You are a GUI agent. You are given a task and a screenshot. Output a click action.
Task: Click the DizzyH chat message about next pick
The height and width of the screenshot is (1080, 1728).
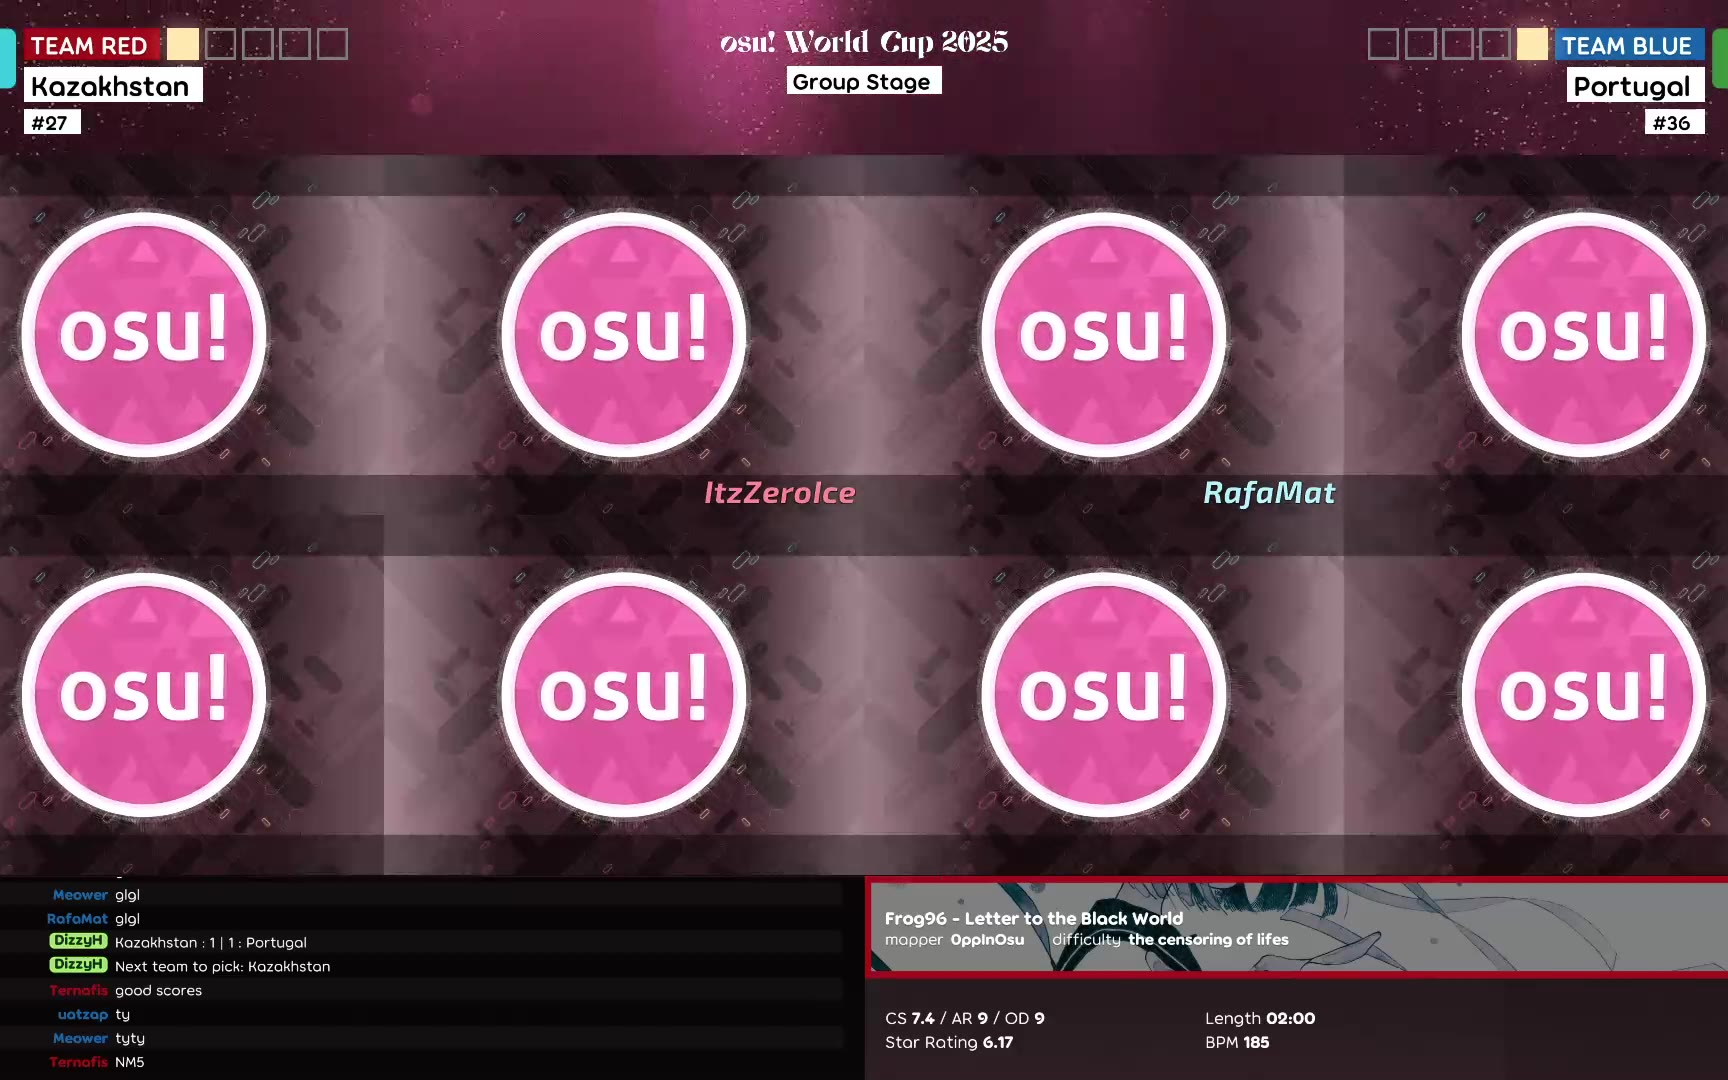[x=190, y=966]
